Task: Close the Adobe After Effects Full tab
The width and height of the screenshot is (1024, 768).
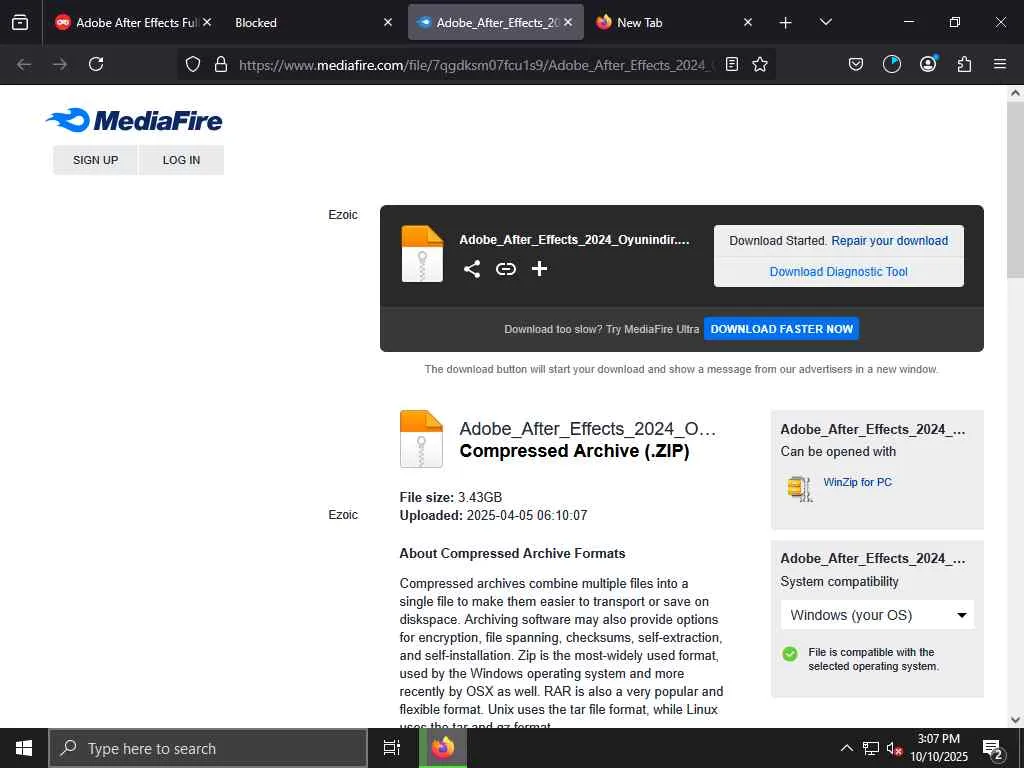Action: tap(207, 22)
